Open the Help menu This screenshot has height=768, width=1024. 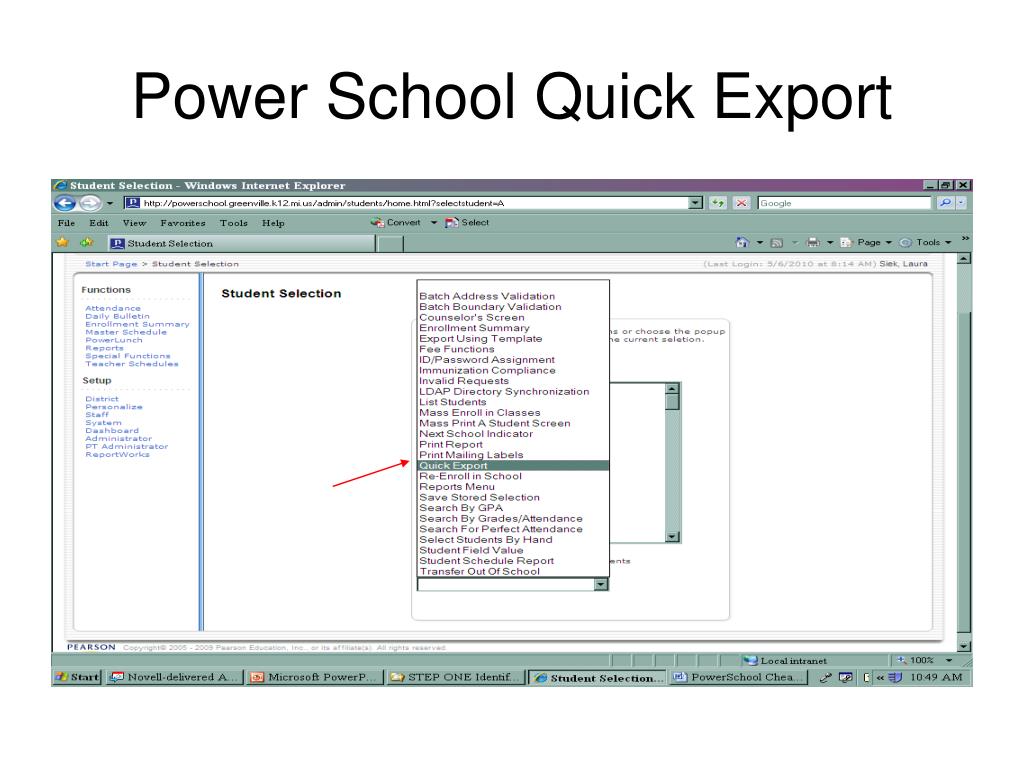pos(273,223)
